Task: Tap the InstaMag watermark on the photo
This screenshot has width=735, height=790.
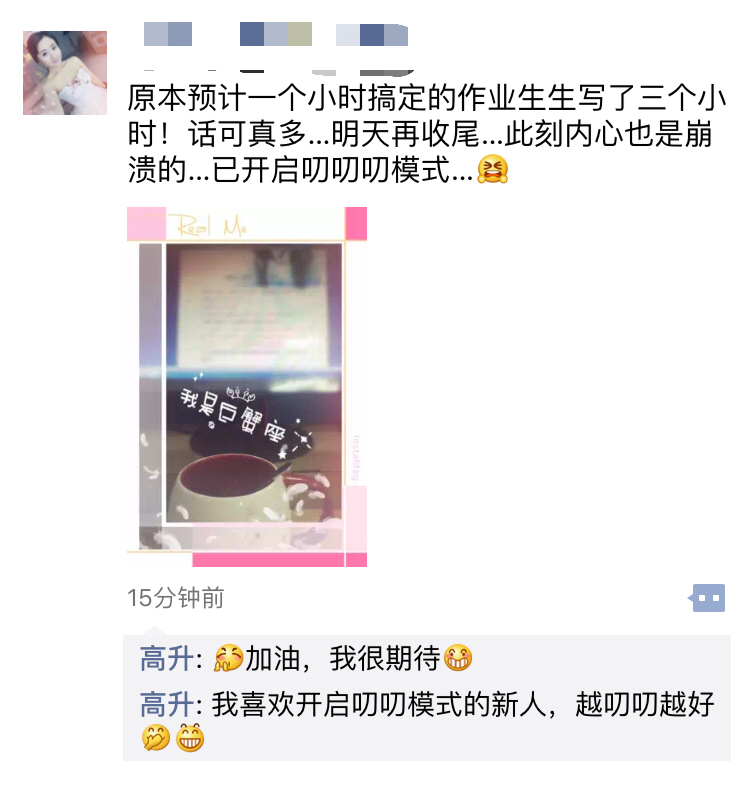Action: (356, 458)
